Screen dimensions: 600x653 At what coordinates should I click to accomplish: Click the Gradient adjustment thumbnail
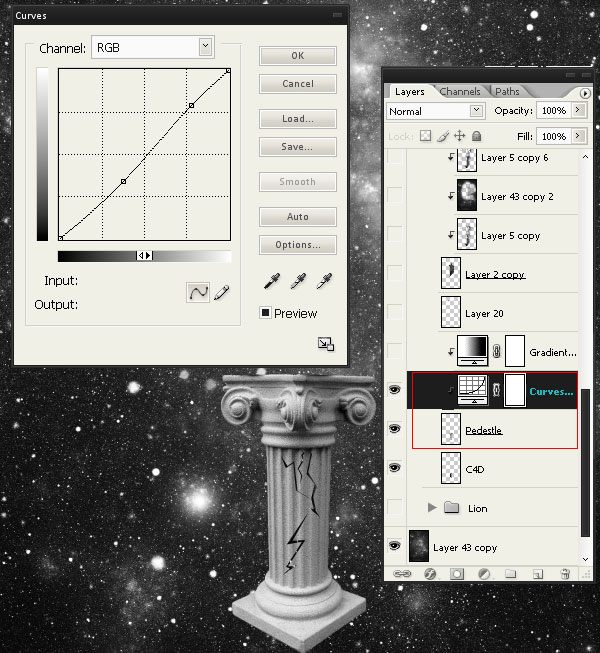coord(473,351)
